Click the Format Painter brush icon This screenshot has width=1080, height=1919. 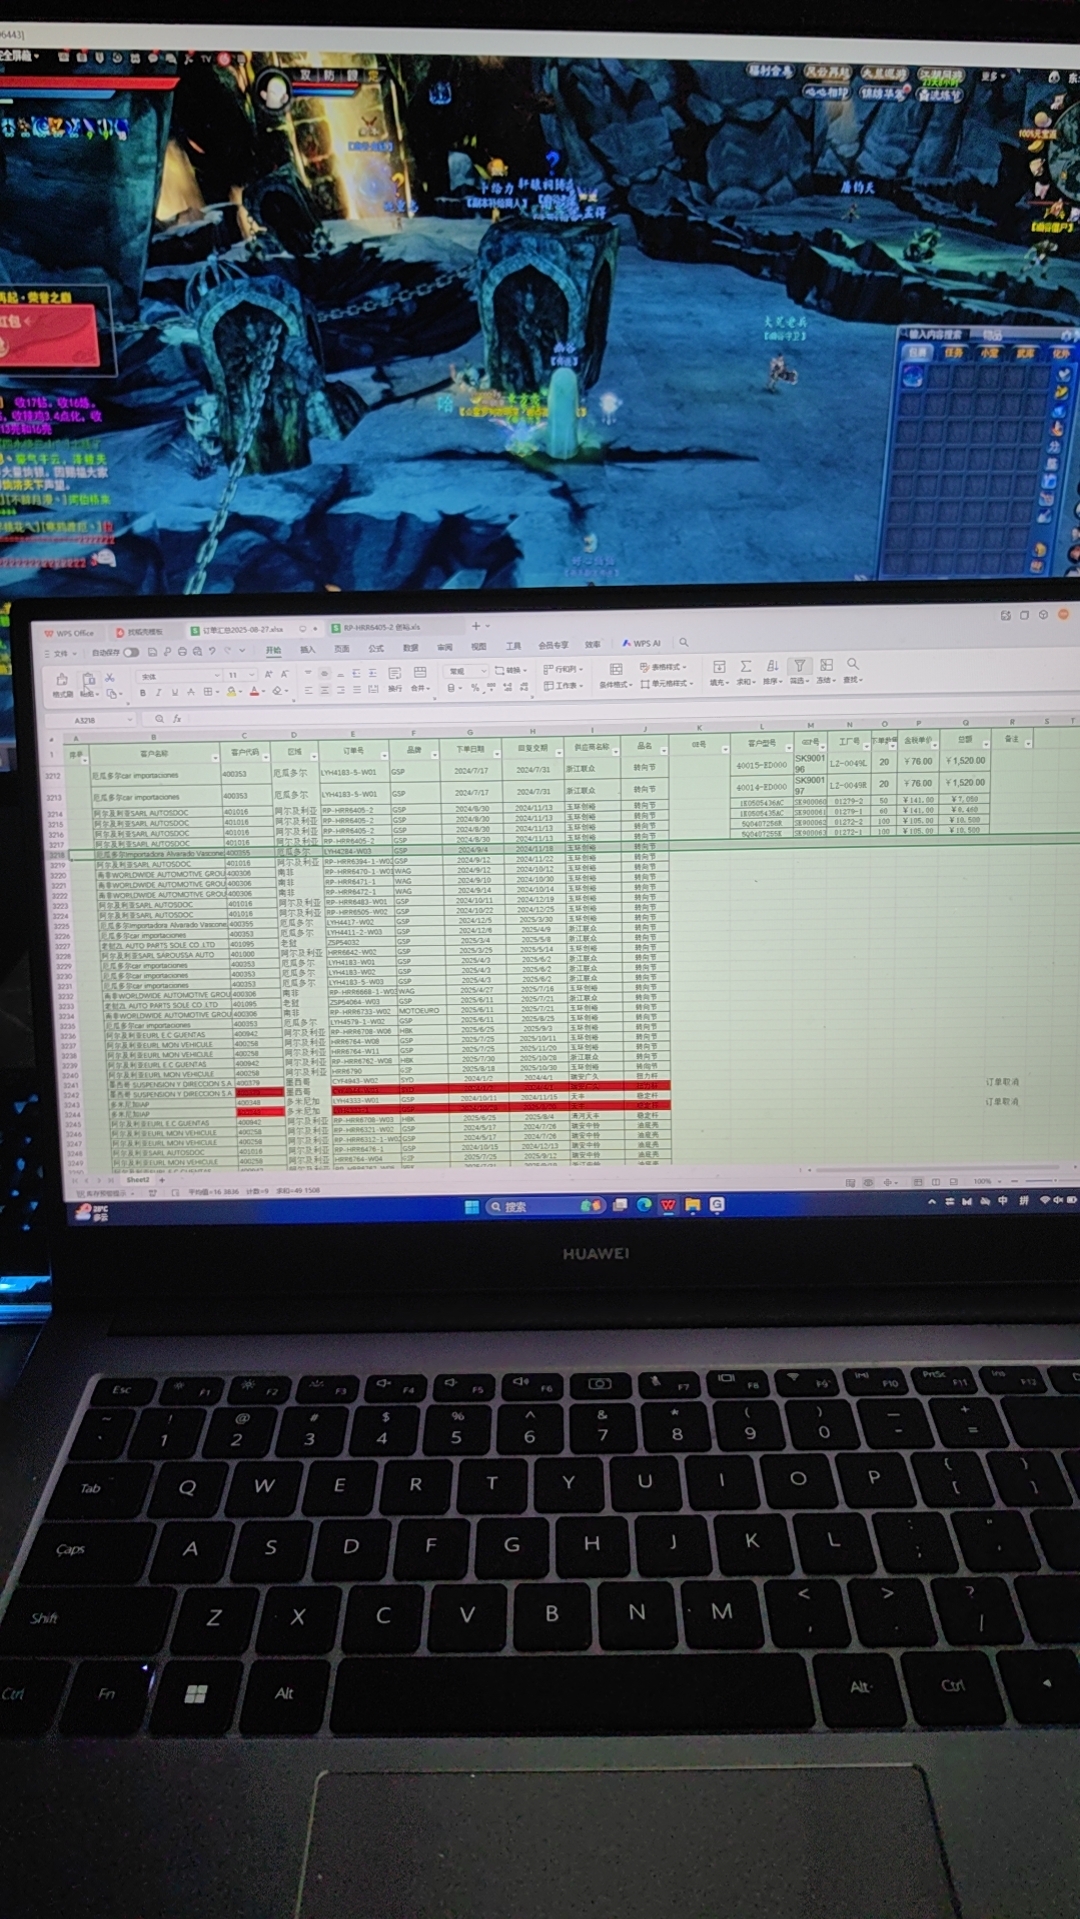[x=62, y=679]
